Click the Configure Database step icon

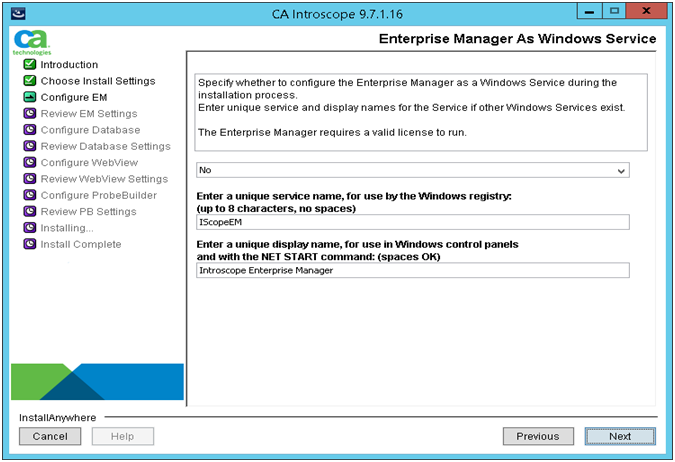(30, 130)
